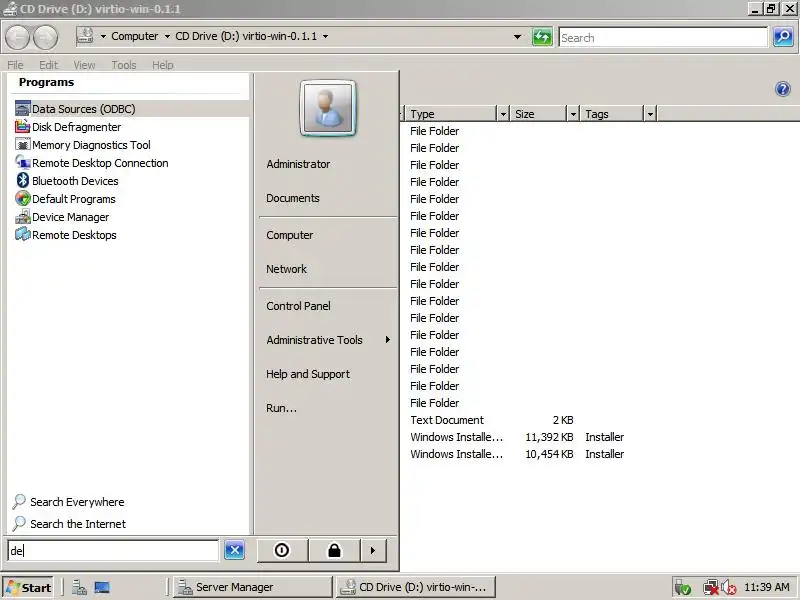Open Documents from Start menu
Viewport: 800px width, 600px height.
point(293,198)
